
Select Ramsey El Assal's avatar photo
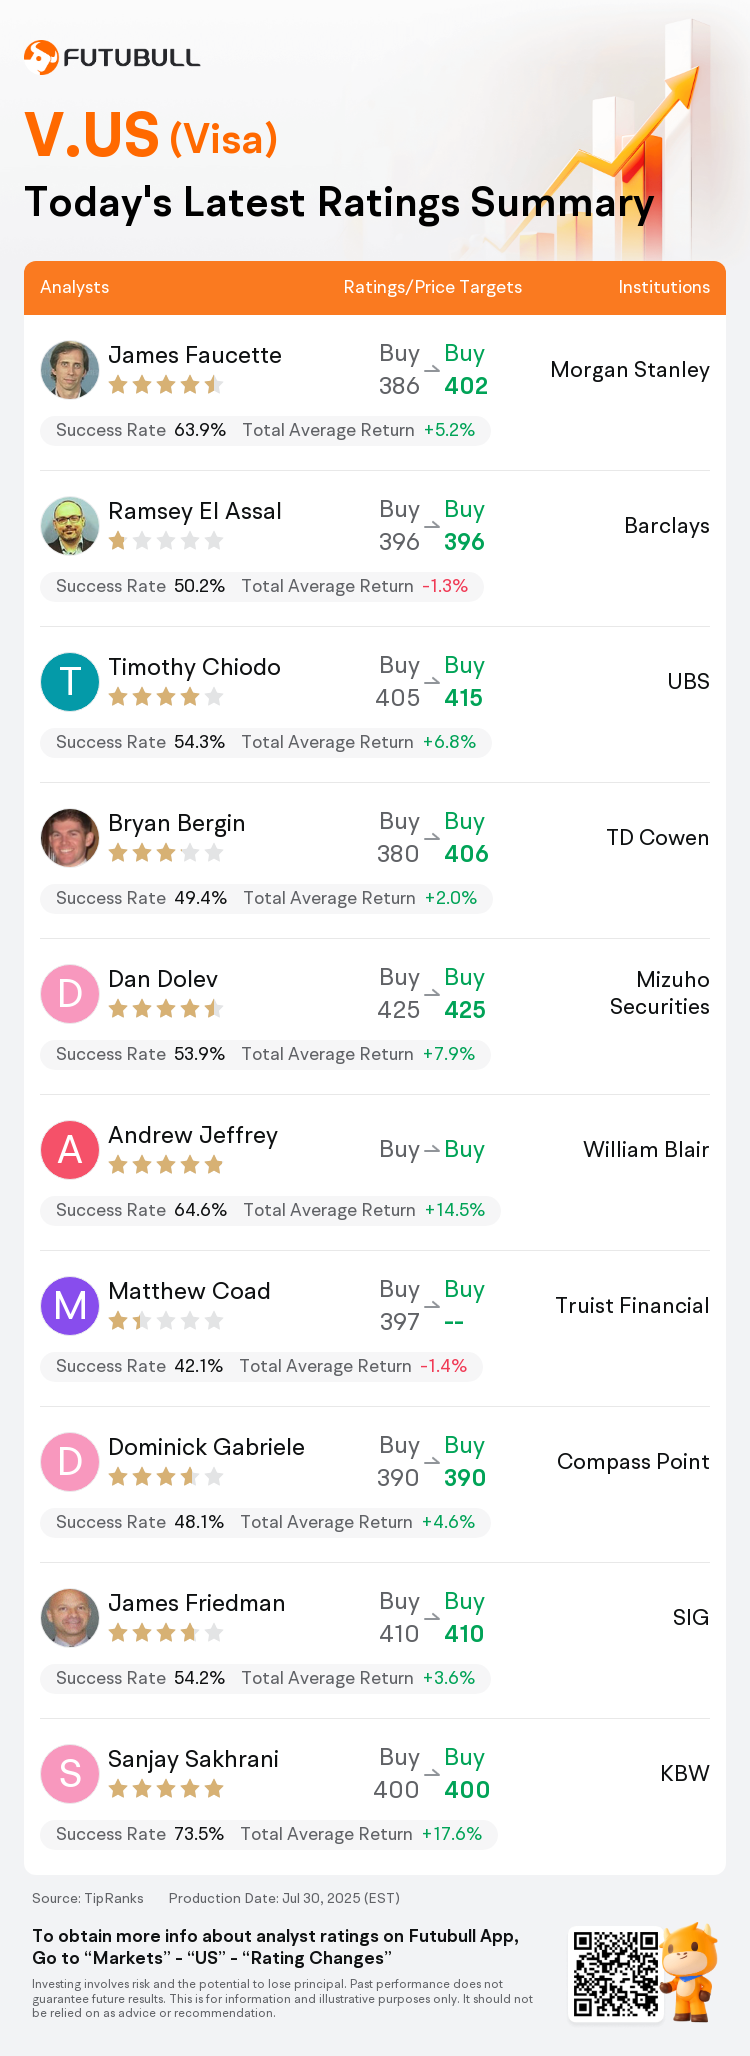tap(70, 526)
